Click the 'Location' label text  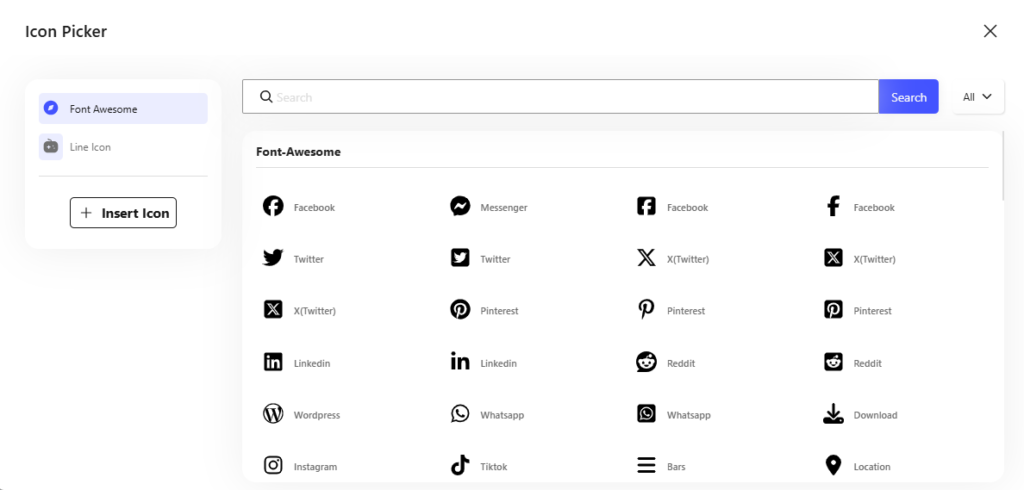[872, 466]
